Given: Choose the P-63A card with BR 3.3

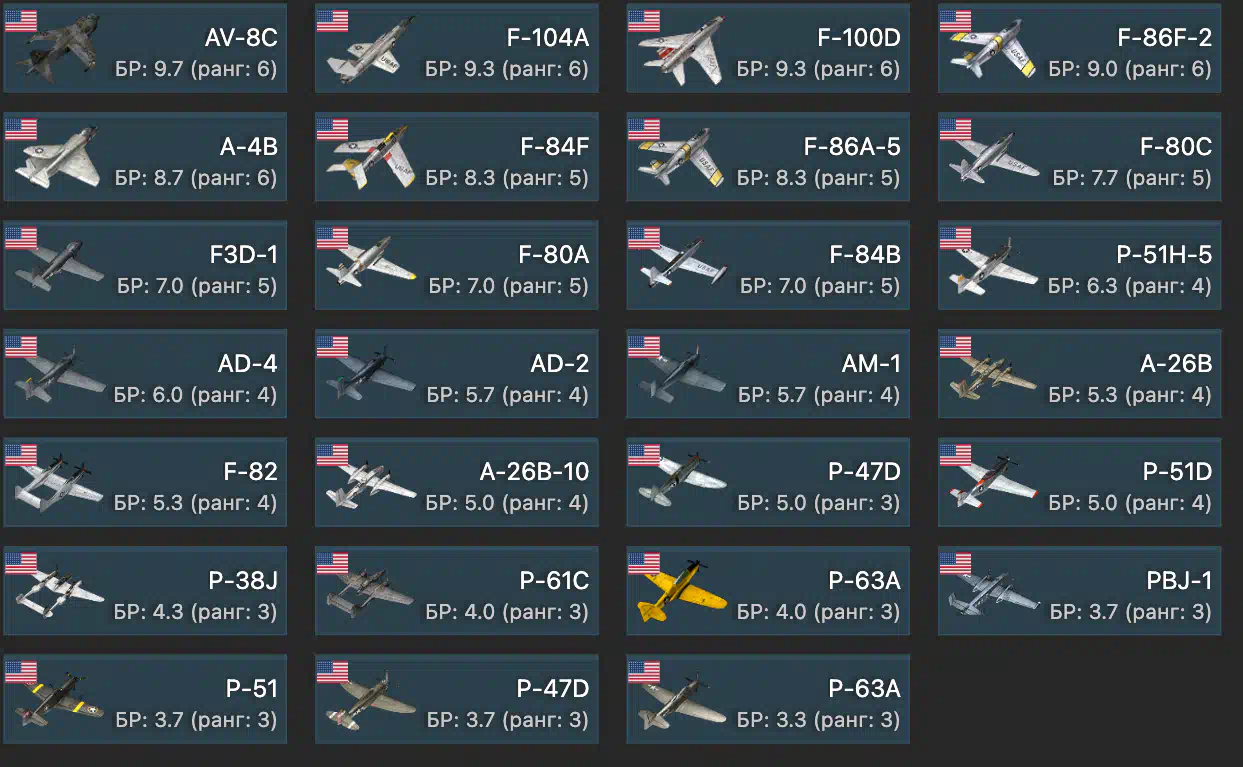Looking at the screenshot, I should point(768,699).
